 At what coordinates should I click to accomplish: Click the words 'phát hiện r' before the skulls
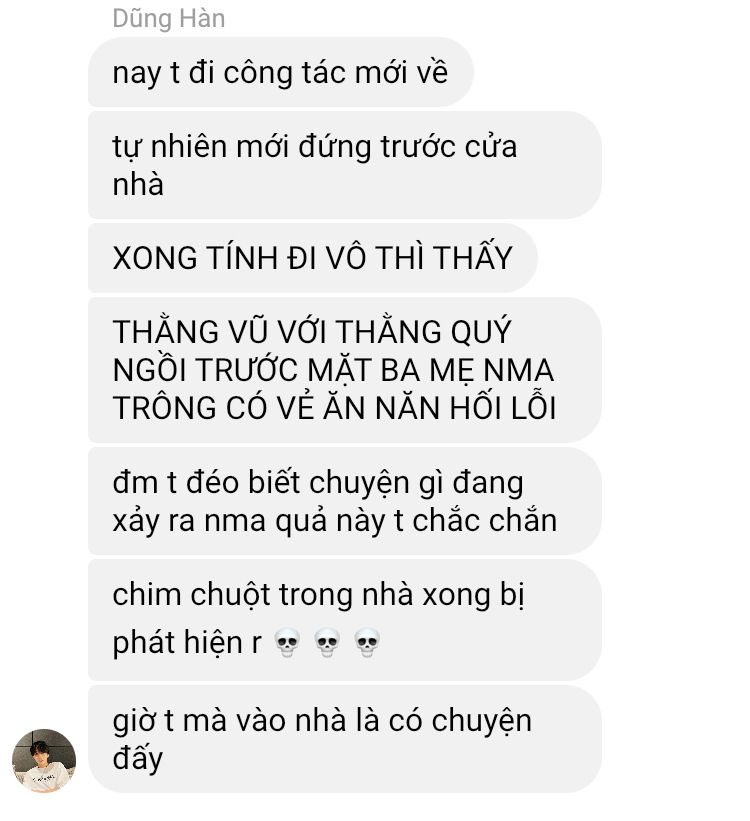187,643
